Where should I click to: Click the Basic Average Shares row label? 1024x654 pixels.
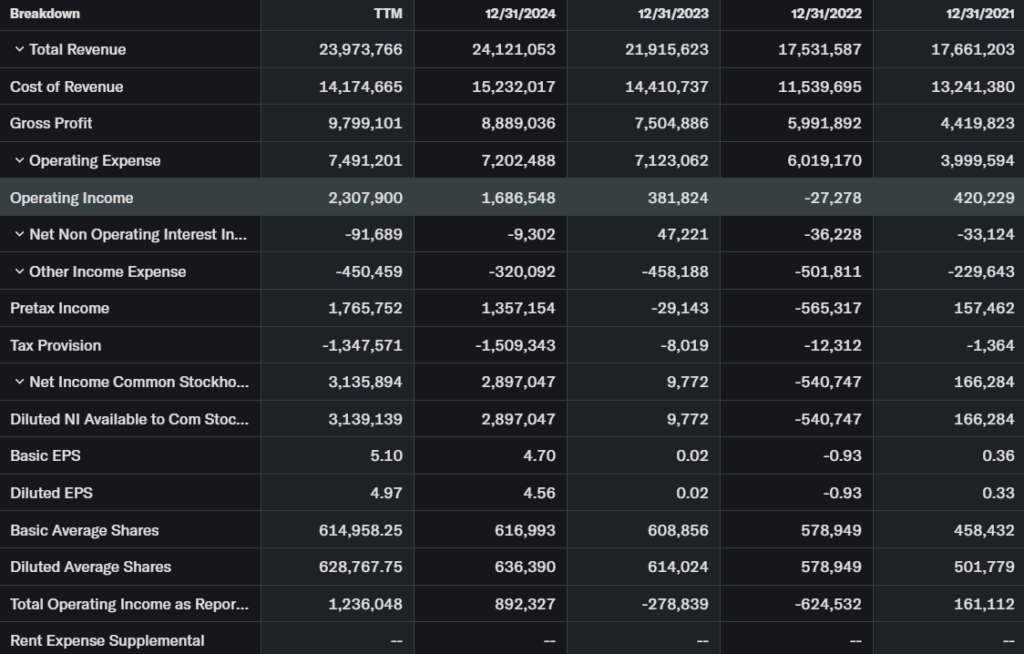84,530
